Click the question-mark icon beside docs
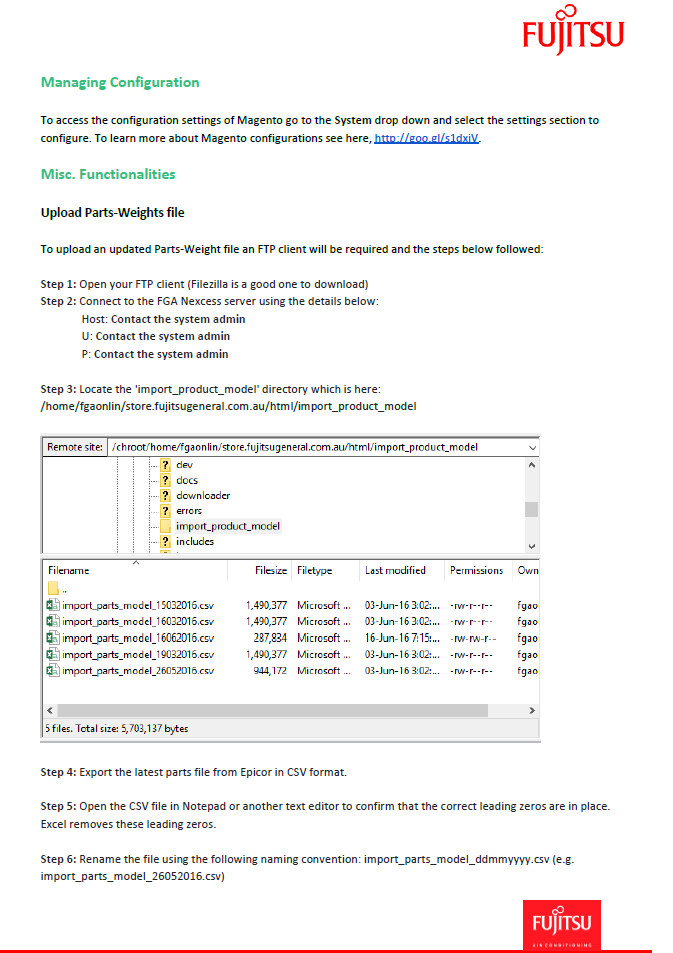Screen dimensions: 673x953 (x=165, y=480)
